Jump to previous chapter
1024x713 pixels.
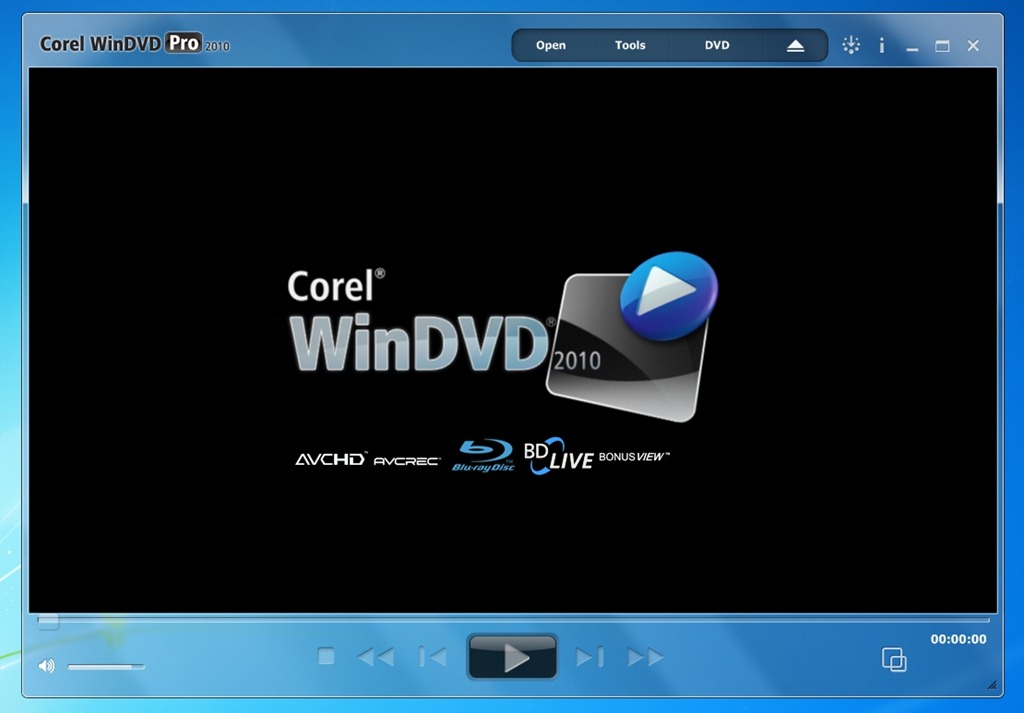pyautogui.click(x=432, y=656)
